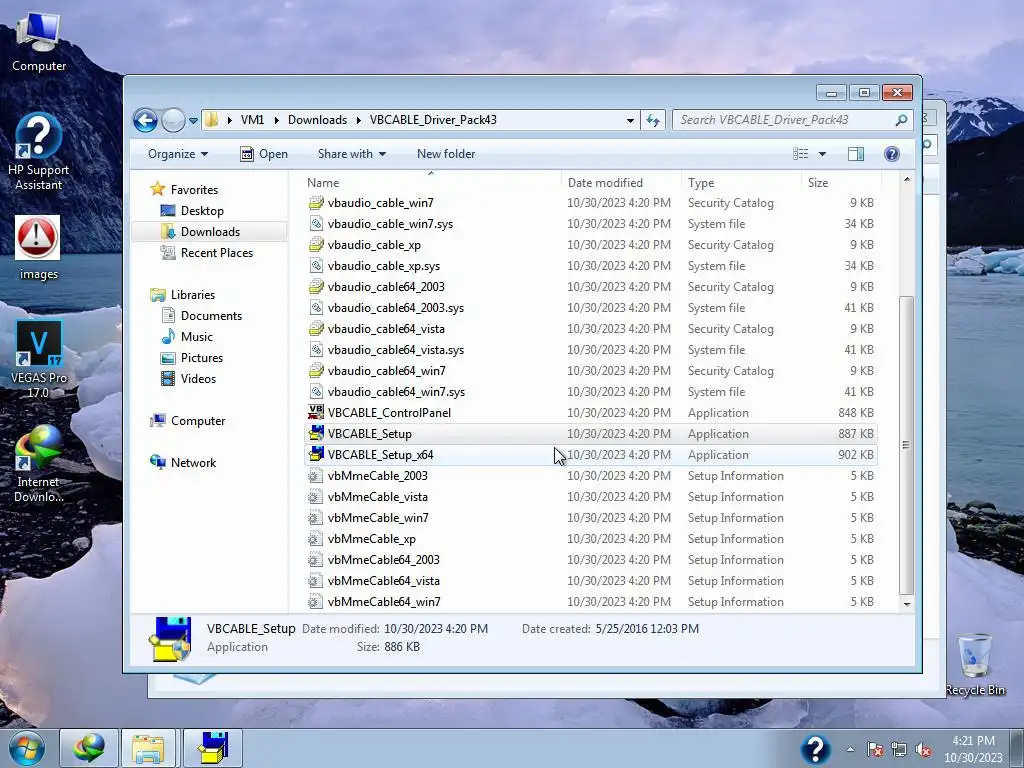Open the Action Center flag tray icon
Screen dimensions: 1024x768
pos(875,750)
